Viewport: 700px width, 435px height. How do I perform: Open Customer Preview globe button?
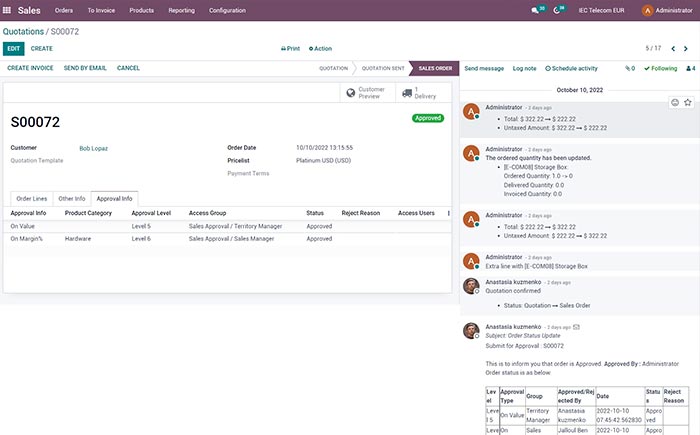(x=367, y=92)
